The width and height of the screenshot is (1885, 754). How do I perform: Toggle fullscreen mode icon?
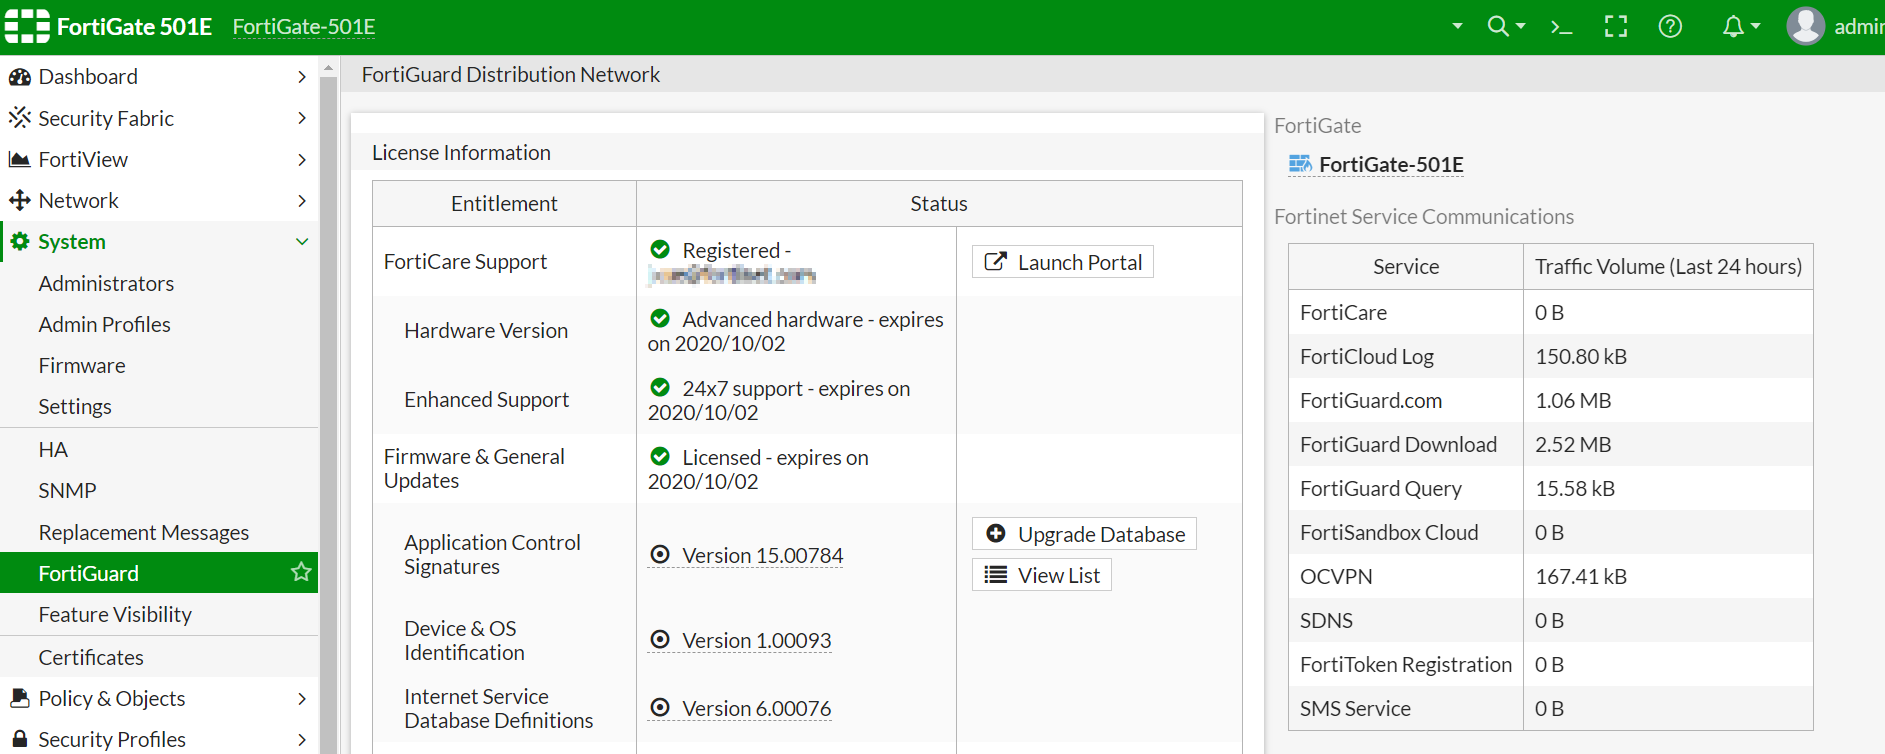tap(1616, 26)
